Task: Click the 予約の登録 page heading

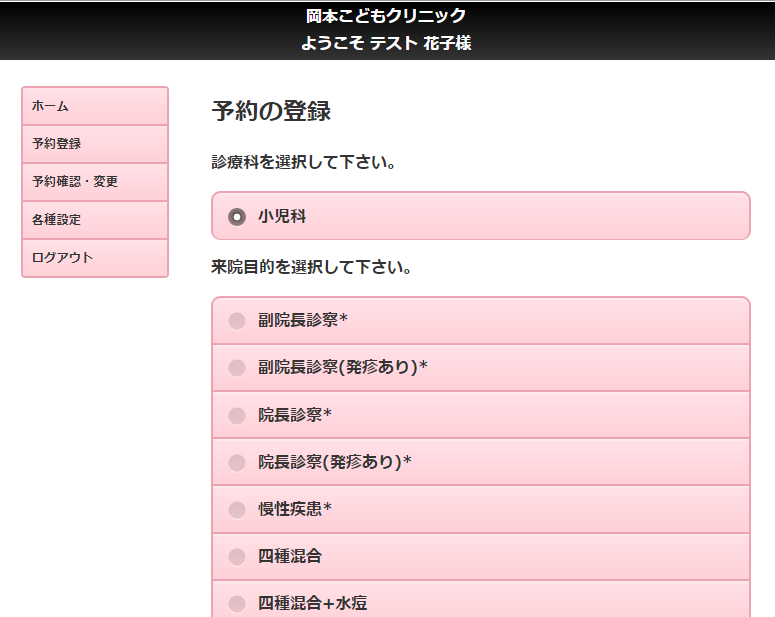Action: (x=271, y=112)
